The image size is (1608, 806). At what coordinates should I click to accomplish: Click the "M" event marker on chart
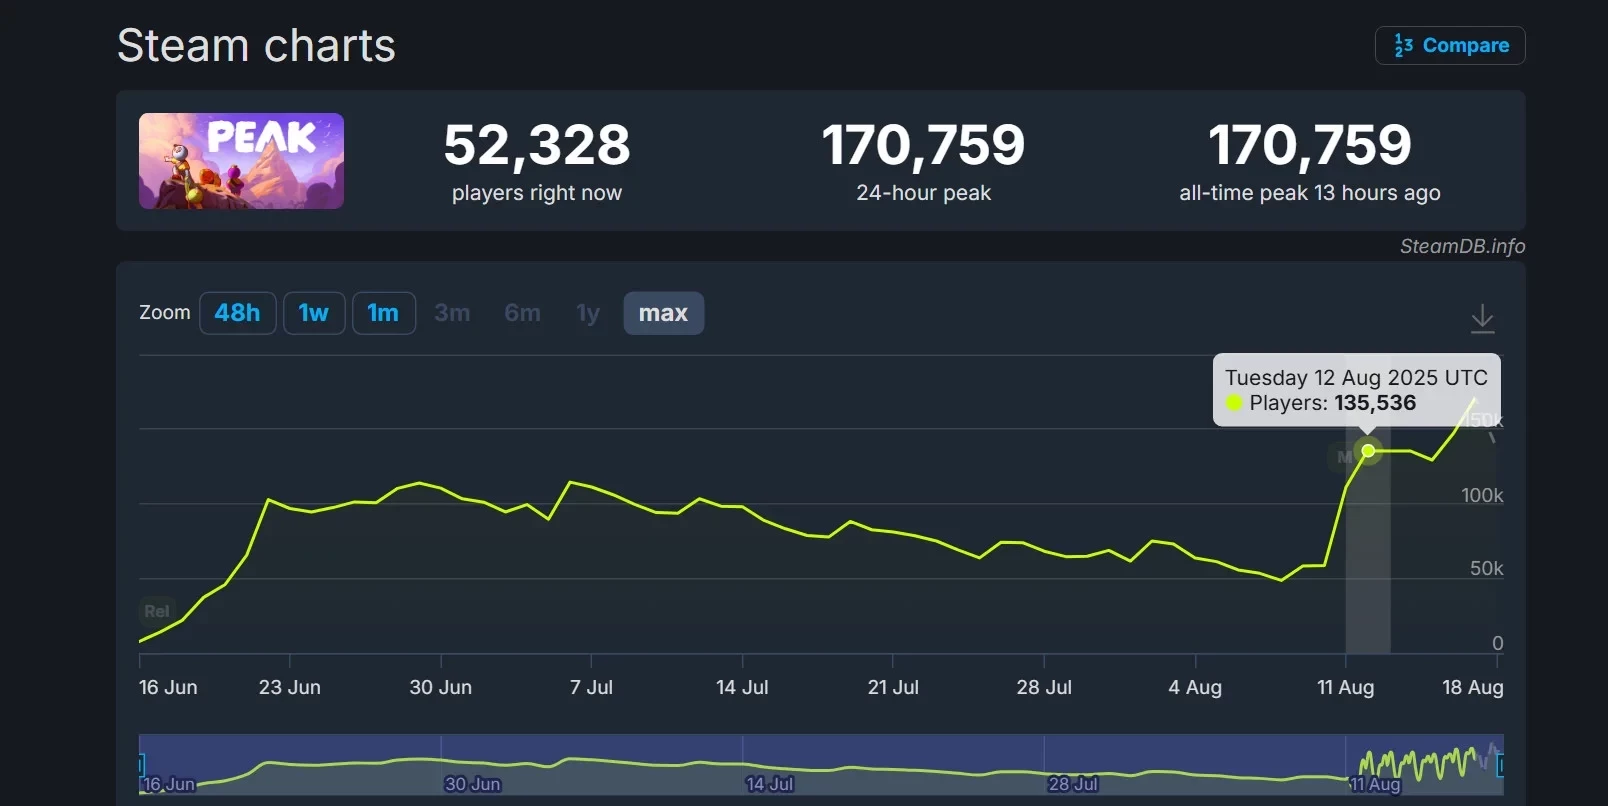(x=1344, y=457)
